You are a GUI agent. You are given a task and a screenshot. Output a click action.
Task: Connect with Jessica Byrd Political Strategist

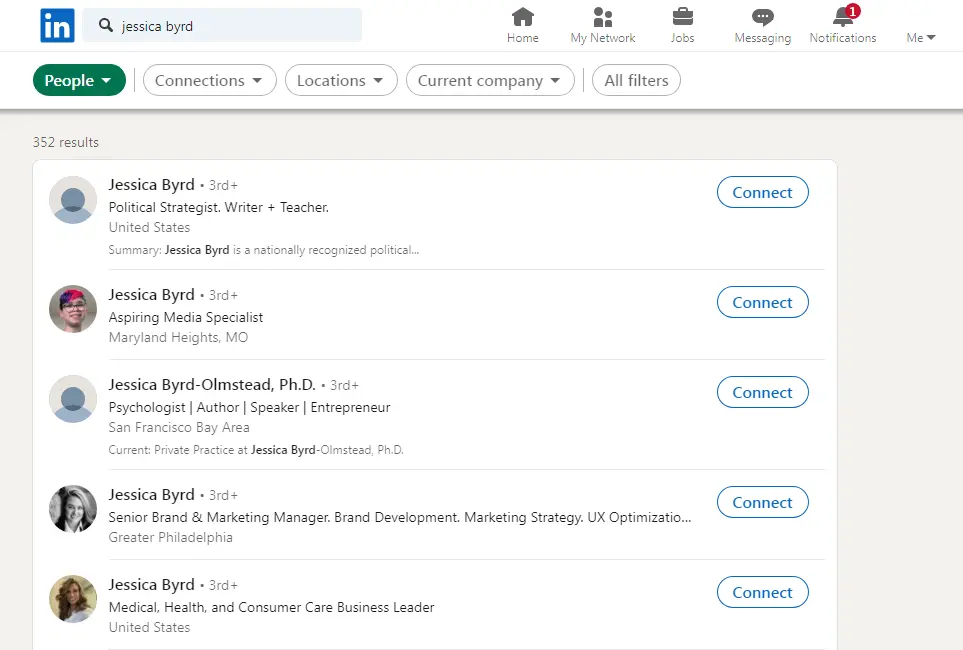[x=762, y=192]
